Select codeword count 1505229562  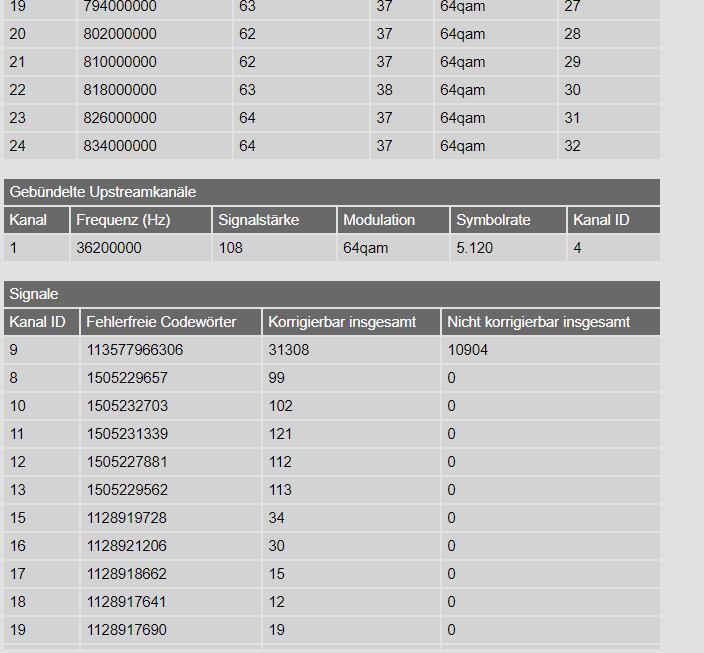click(127, 490)
